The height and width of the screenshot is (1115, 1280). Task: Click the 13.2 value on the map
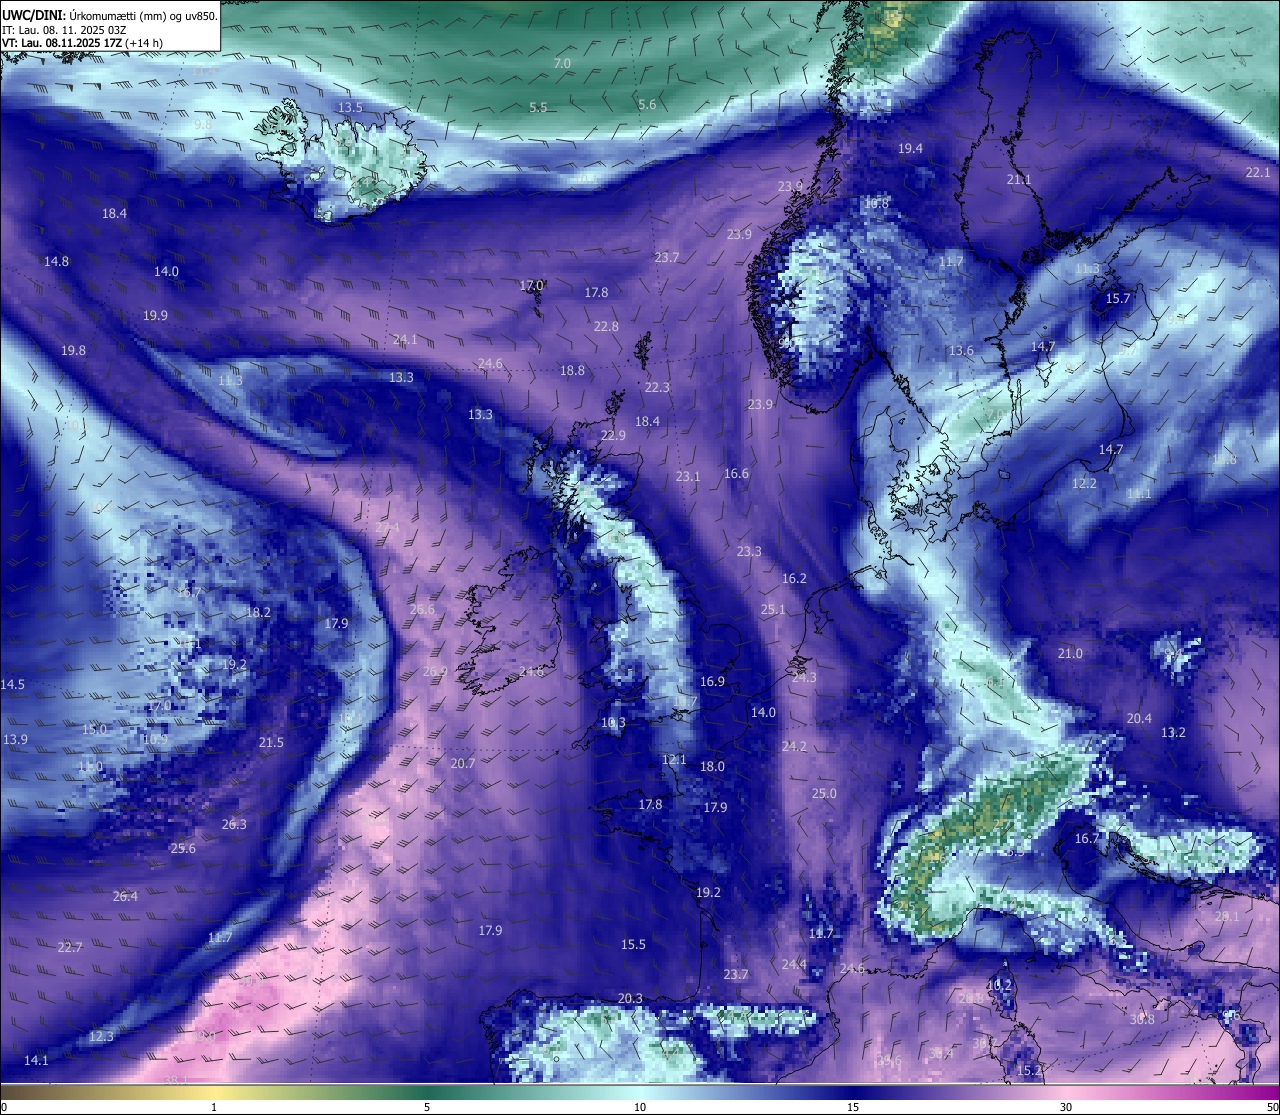point(1173,732)
